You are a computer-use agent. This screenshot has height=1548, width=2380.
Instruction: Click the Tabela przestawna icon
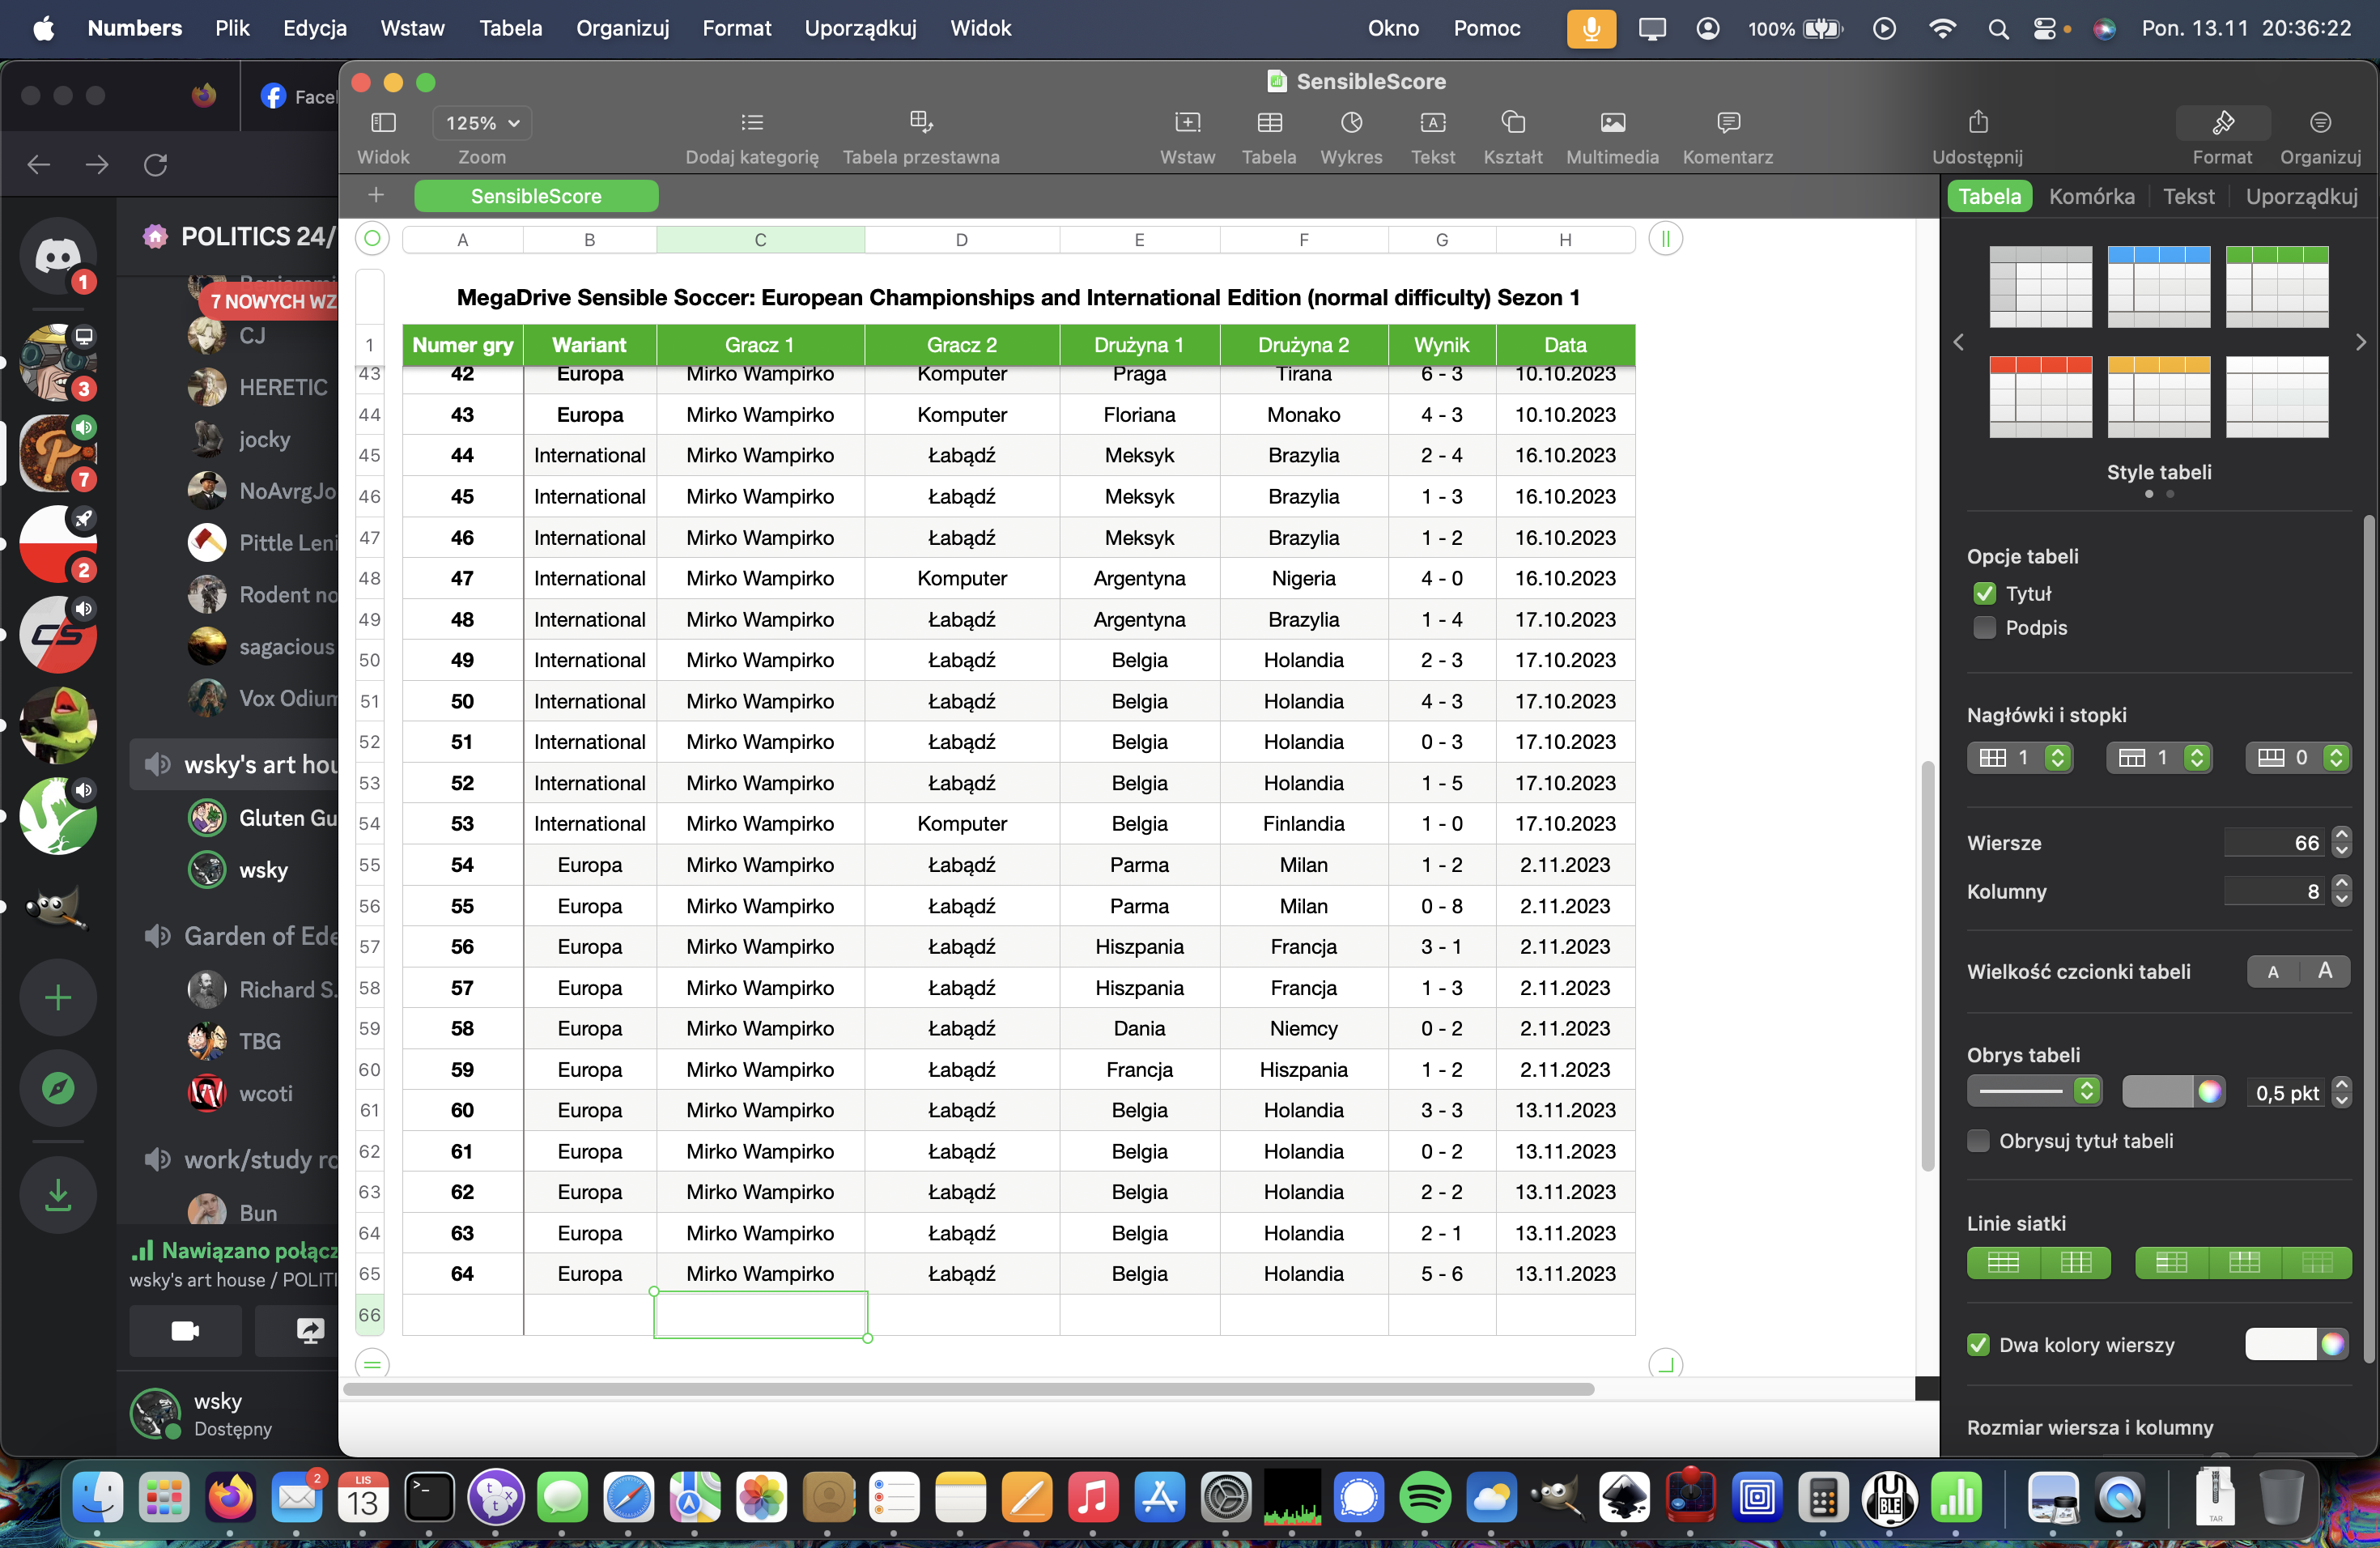coord(920,123)
